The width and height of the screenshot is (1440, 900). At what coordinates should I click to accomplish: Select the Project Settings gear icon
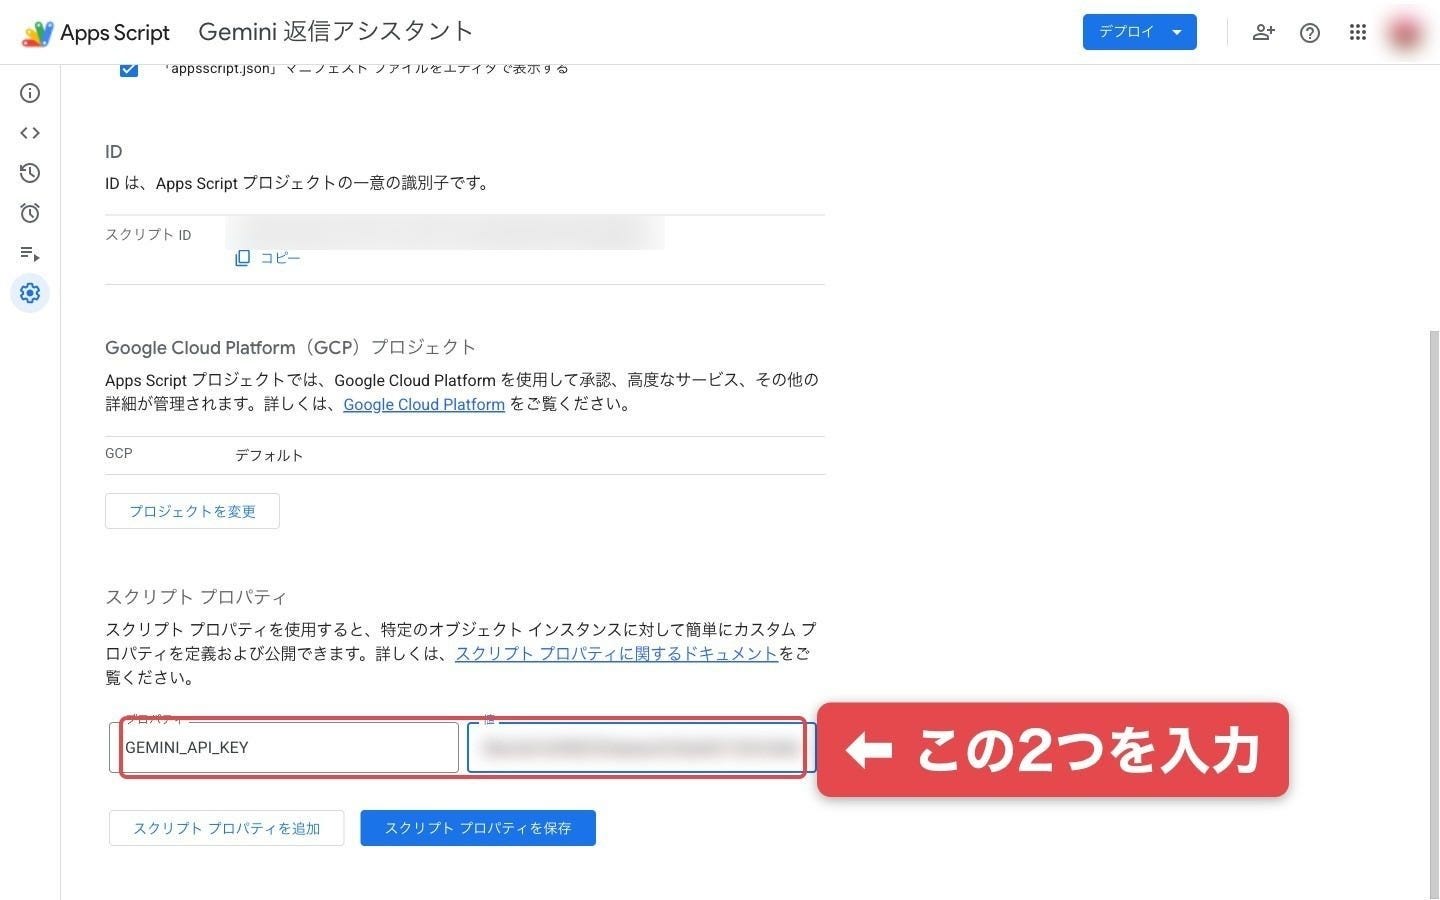(x=30, y=293)
